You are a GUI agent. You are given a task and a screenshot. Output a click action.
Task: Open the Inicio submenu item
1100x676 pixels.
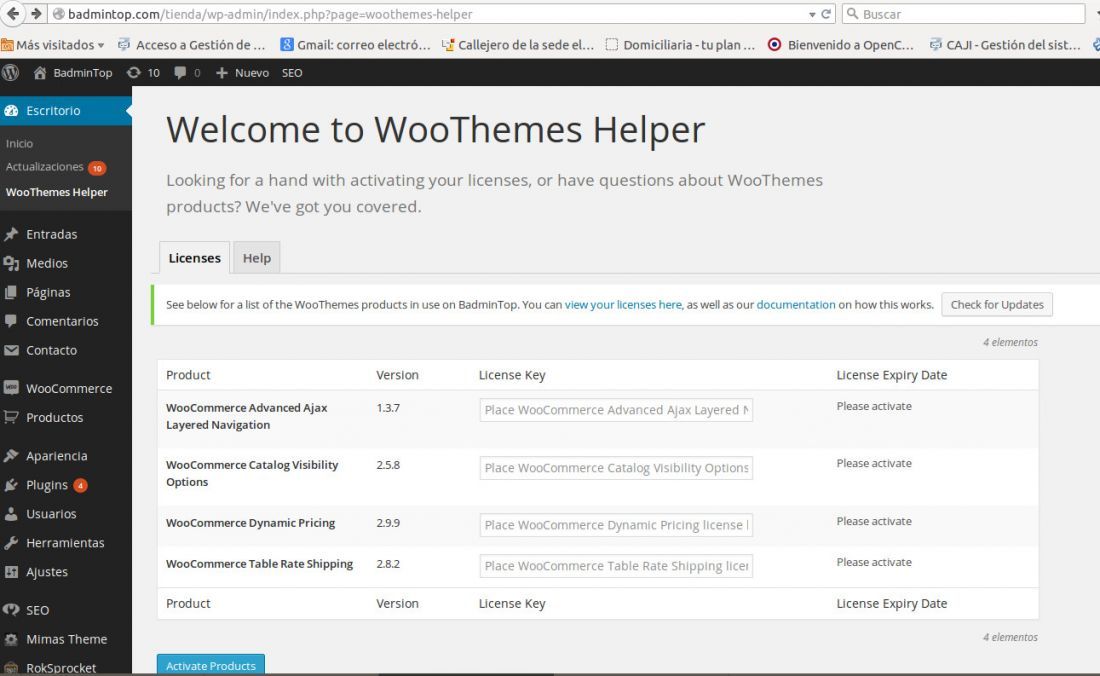click(x=19, y=144)
